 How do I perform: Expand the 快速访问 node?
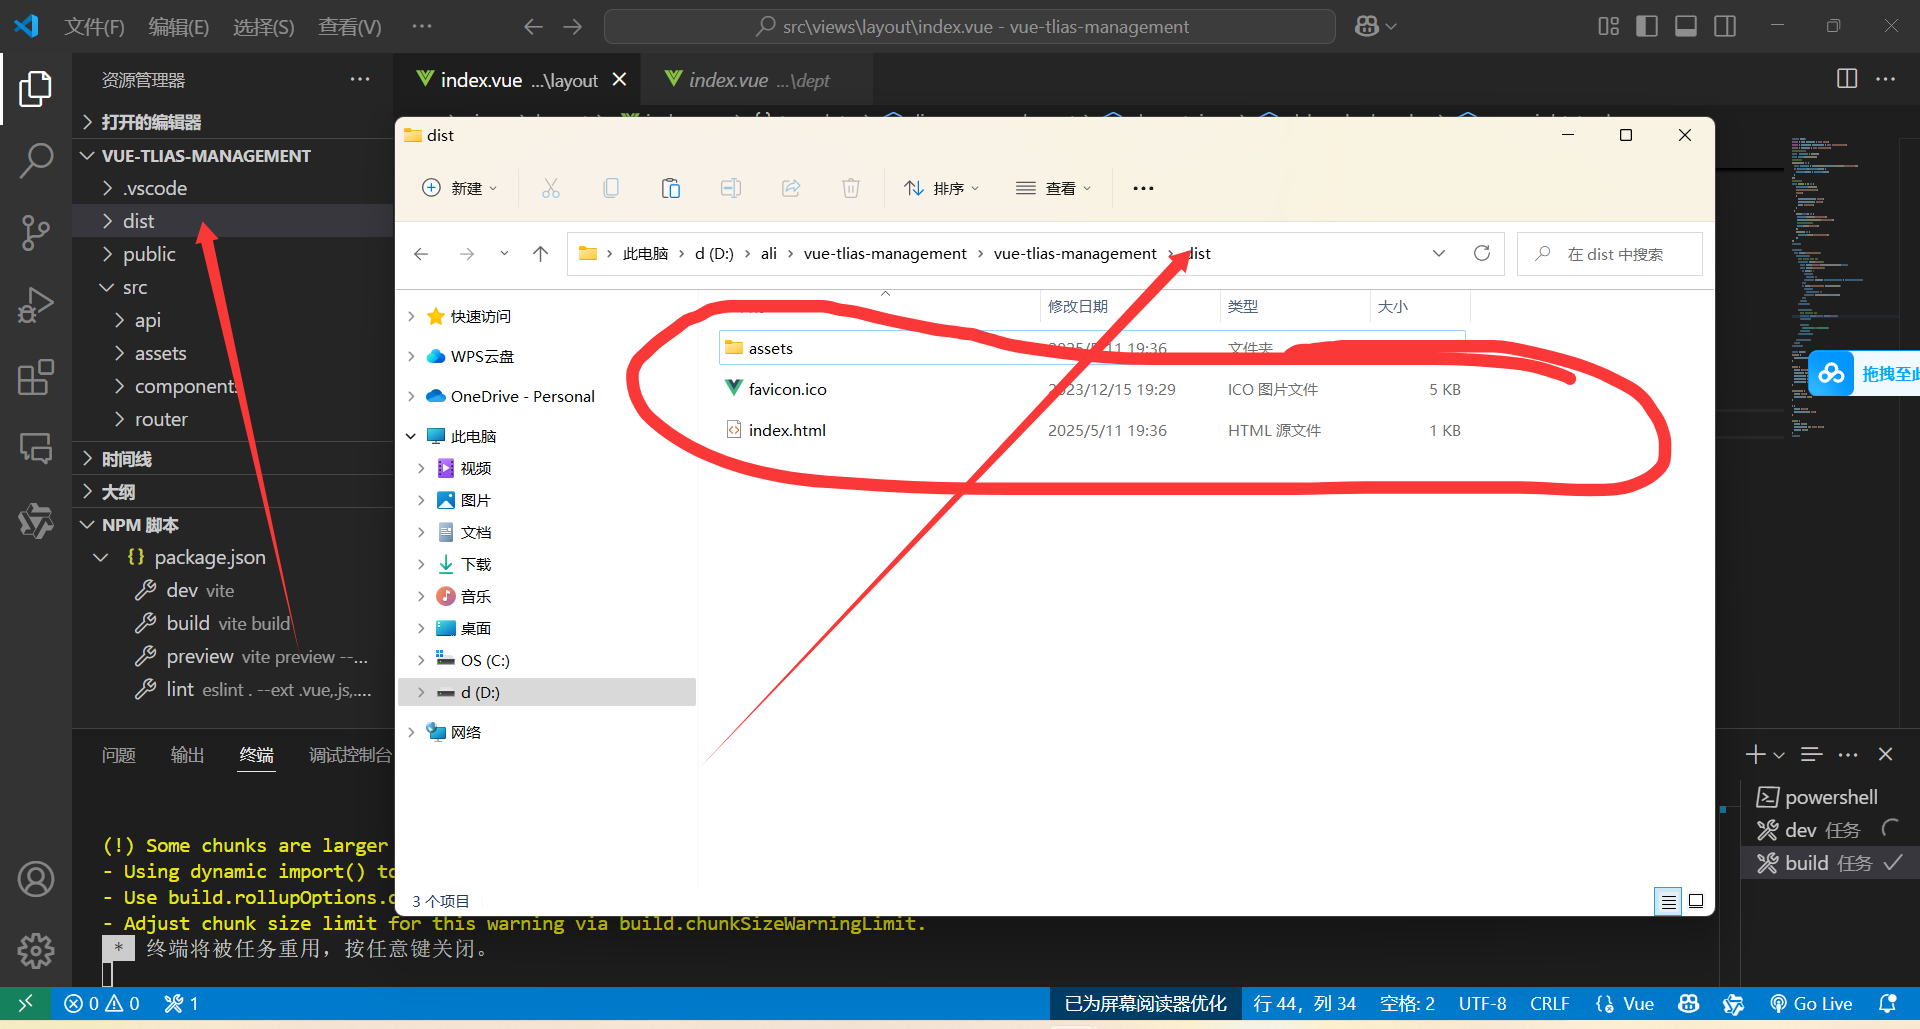click(411, 316)
